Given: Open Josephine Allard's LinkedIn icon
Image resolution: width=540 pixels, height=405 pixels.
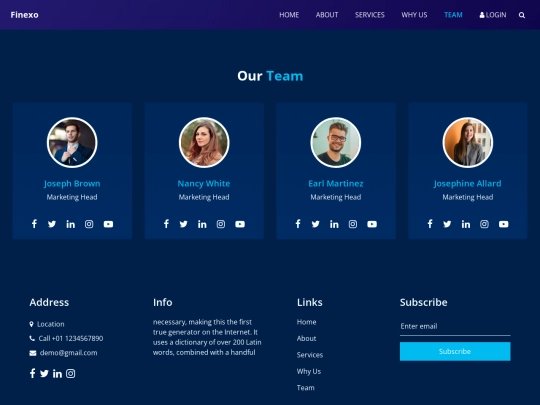Looking at the screenshot, I should (x=466, y=224).
